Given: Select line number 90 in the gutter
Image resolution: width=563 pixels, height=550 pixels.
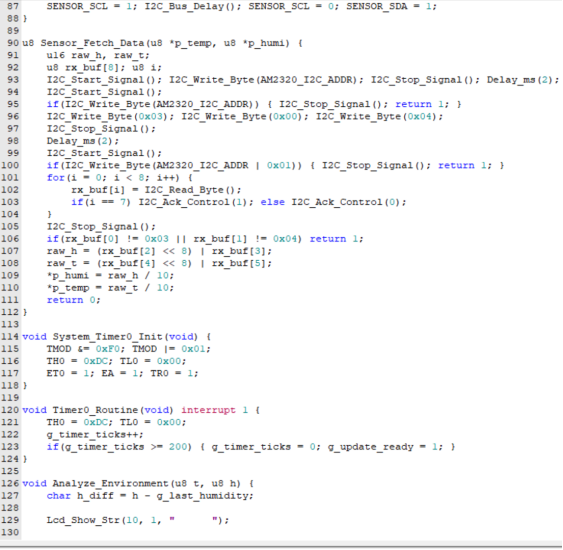Looking at the screenshot, I should pyautogui.click(x=13, y=43).
